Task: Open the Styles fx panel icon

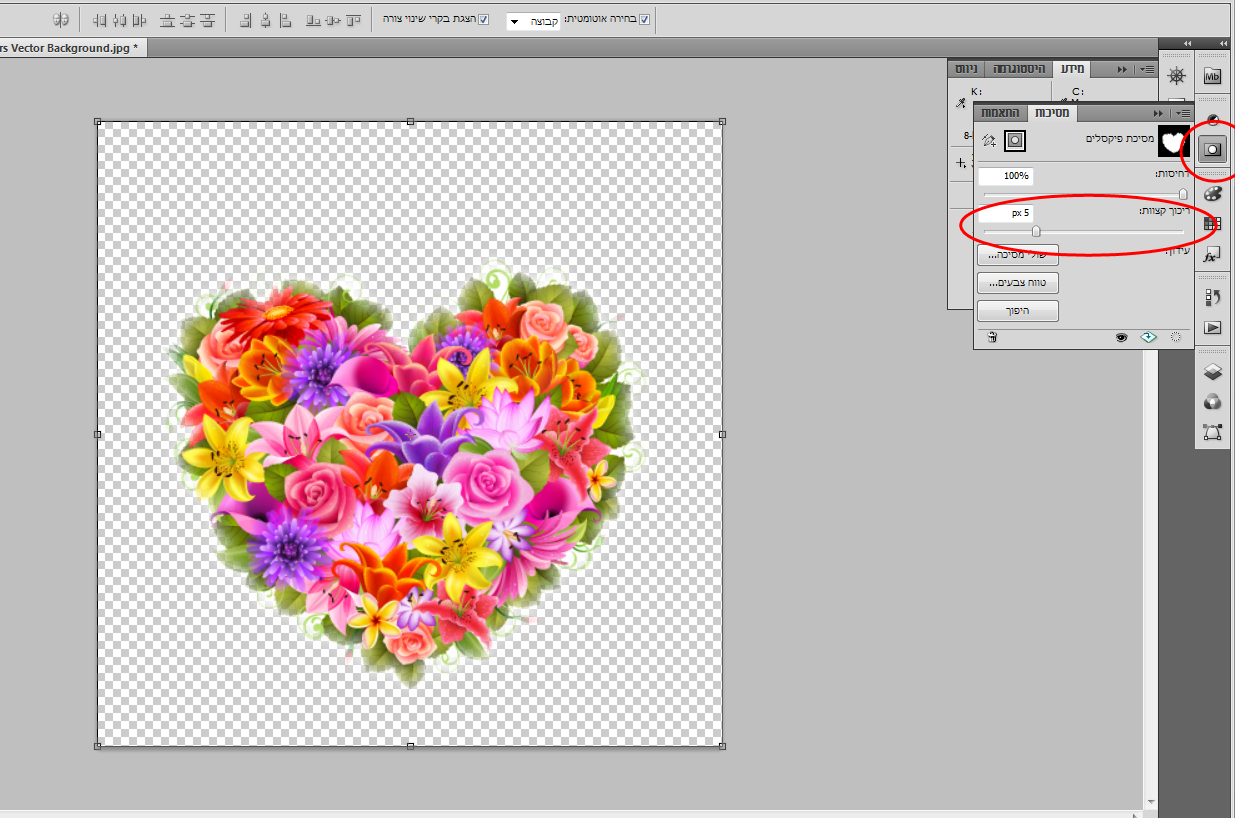Action: coord(1213,255)
